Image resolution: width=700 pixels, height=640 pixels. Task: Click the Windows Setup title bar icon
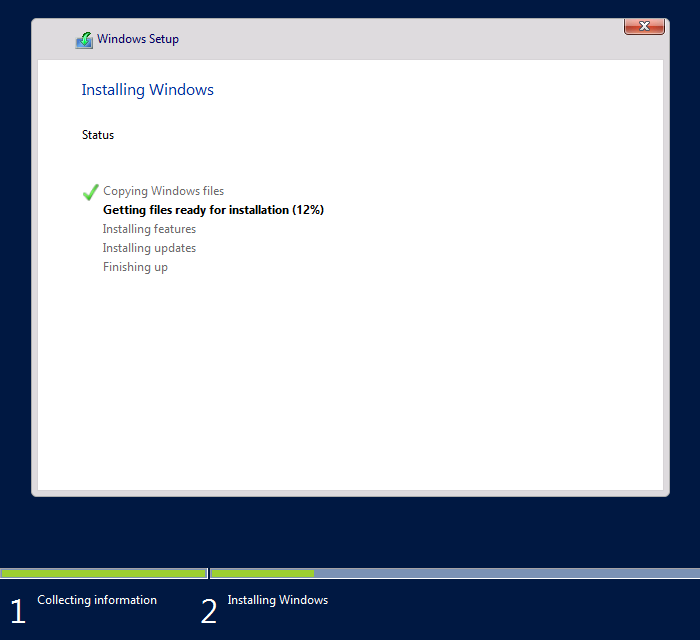click(84, 40)
